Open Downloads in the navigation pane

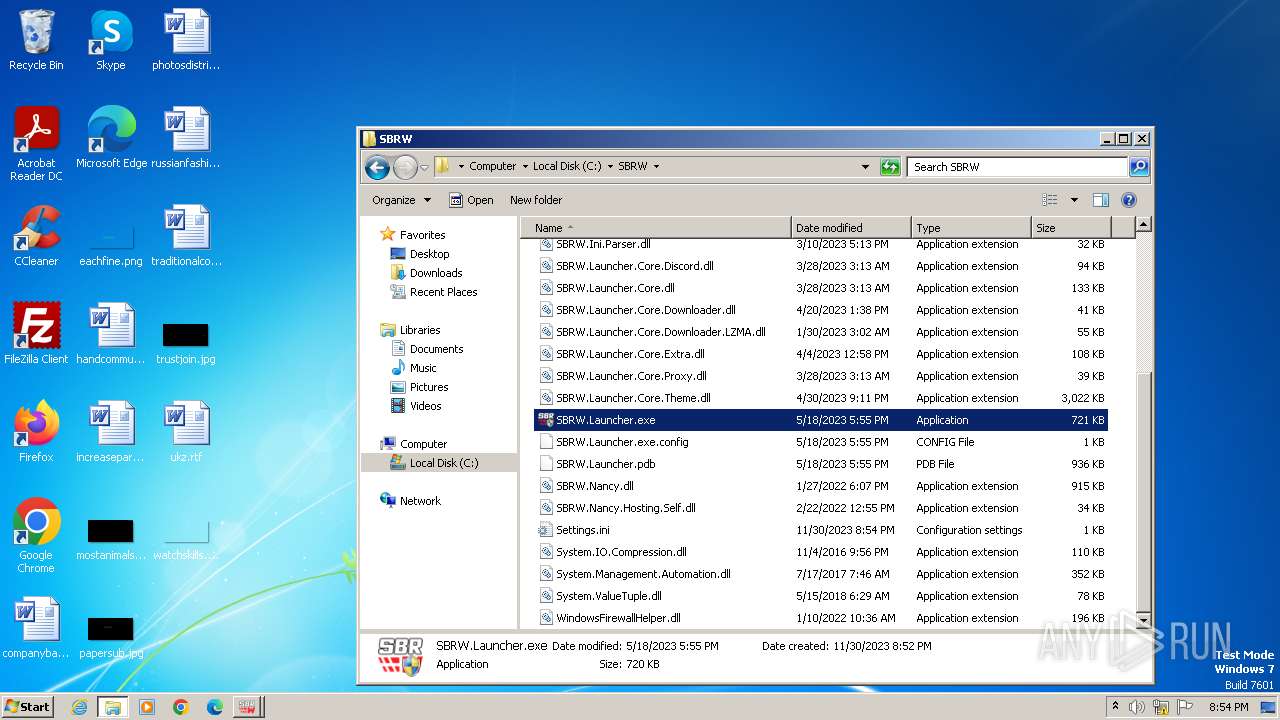point(436,273)
